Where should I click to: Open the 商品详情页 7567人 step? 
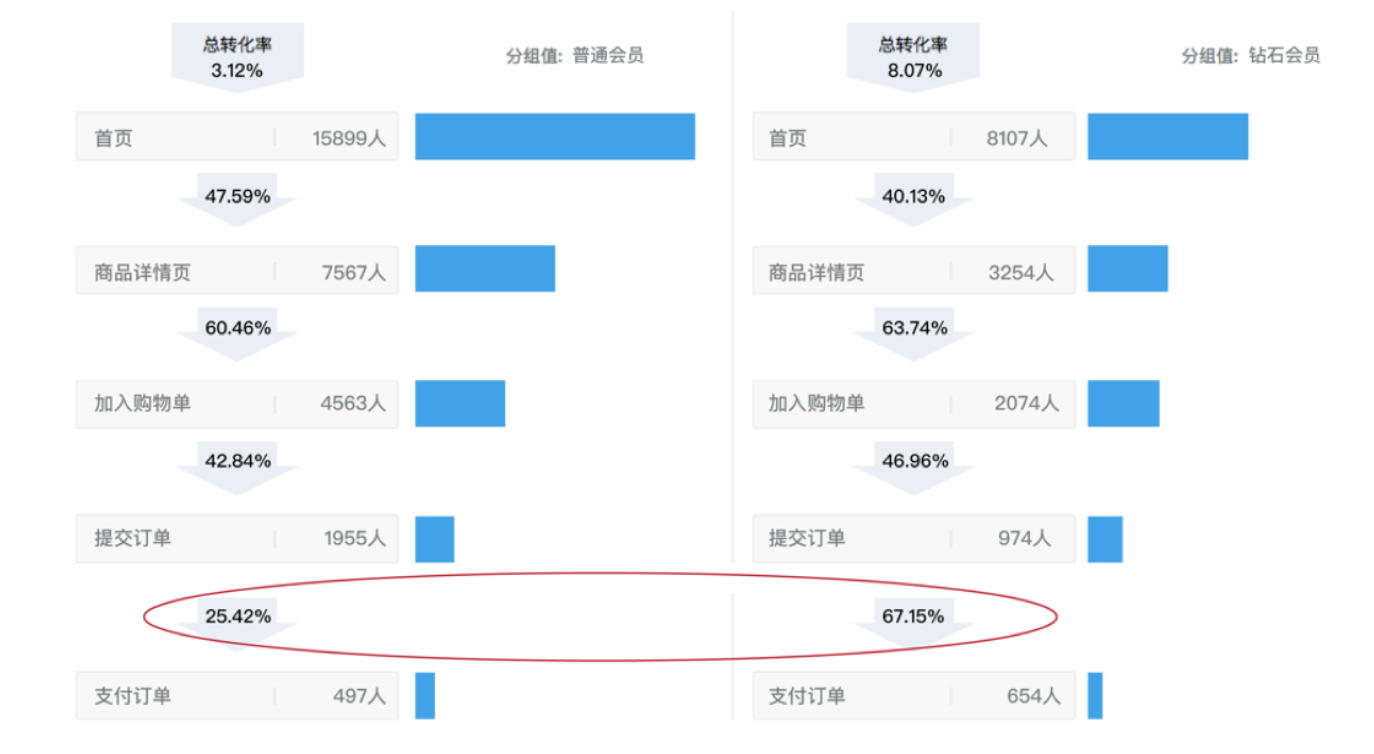click(237, 270)
